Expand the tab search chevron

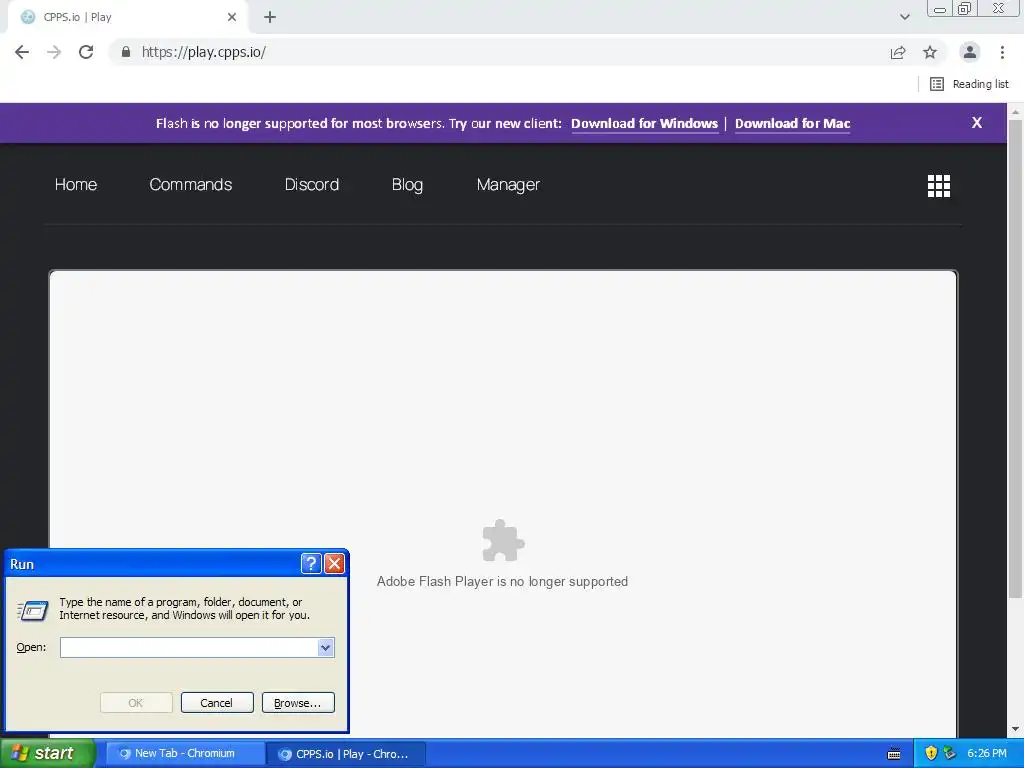click(904, 17)
